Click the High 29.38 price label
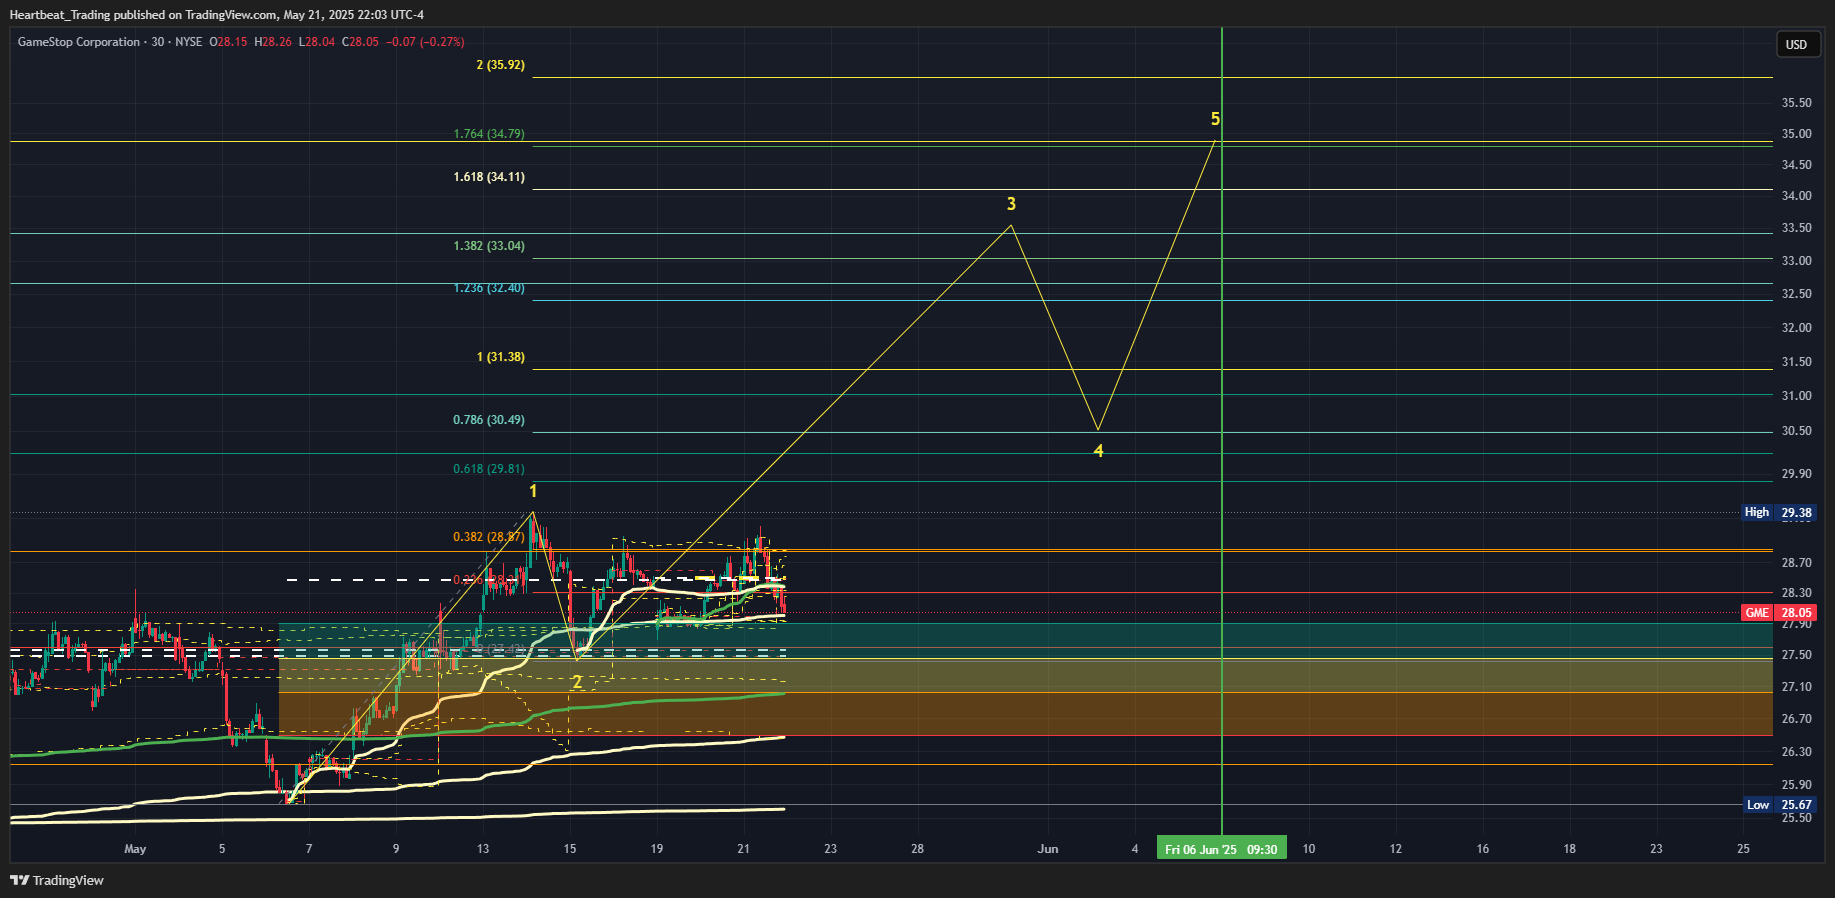Screen dimensions: 1835x898 (x=1778, y=512)
